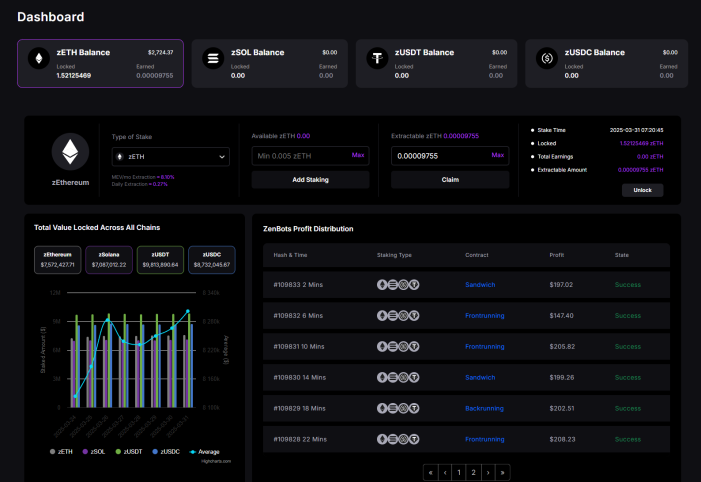
Task: Click the USDC dollar icon in zUSDC card
Action: [547, 58]
